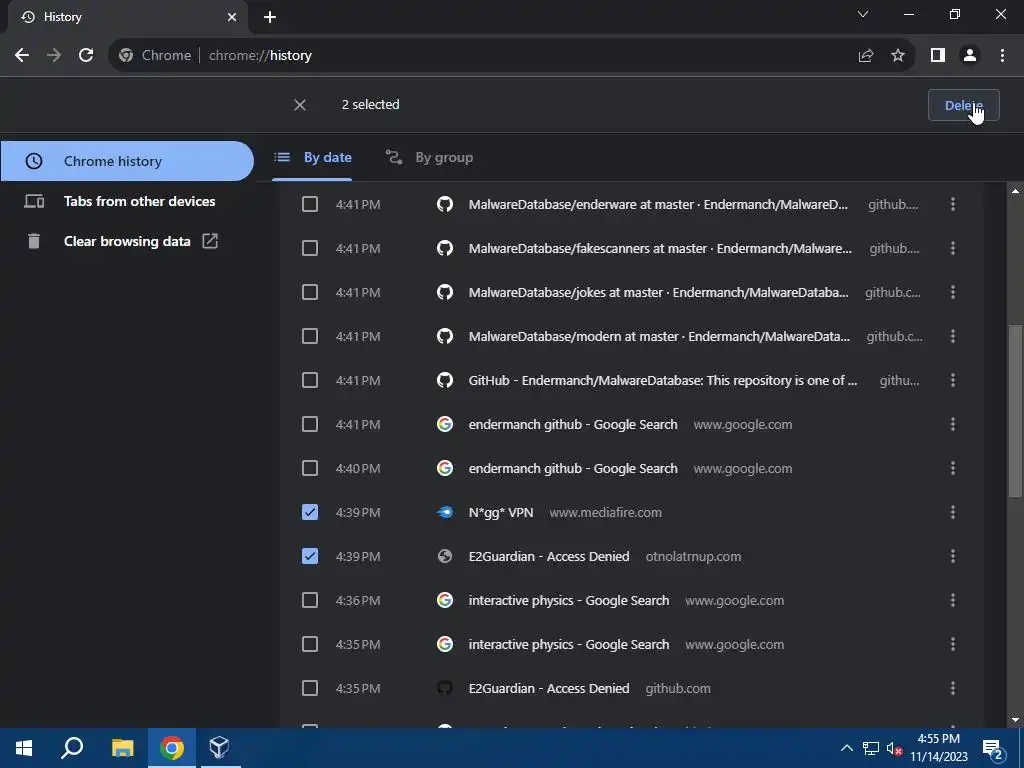1024x768 pixels.
Task: Open actions menu for N*gg* VPN entry
Action: 953,512
